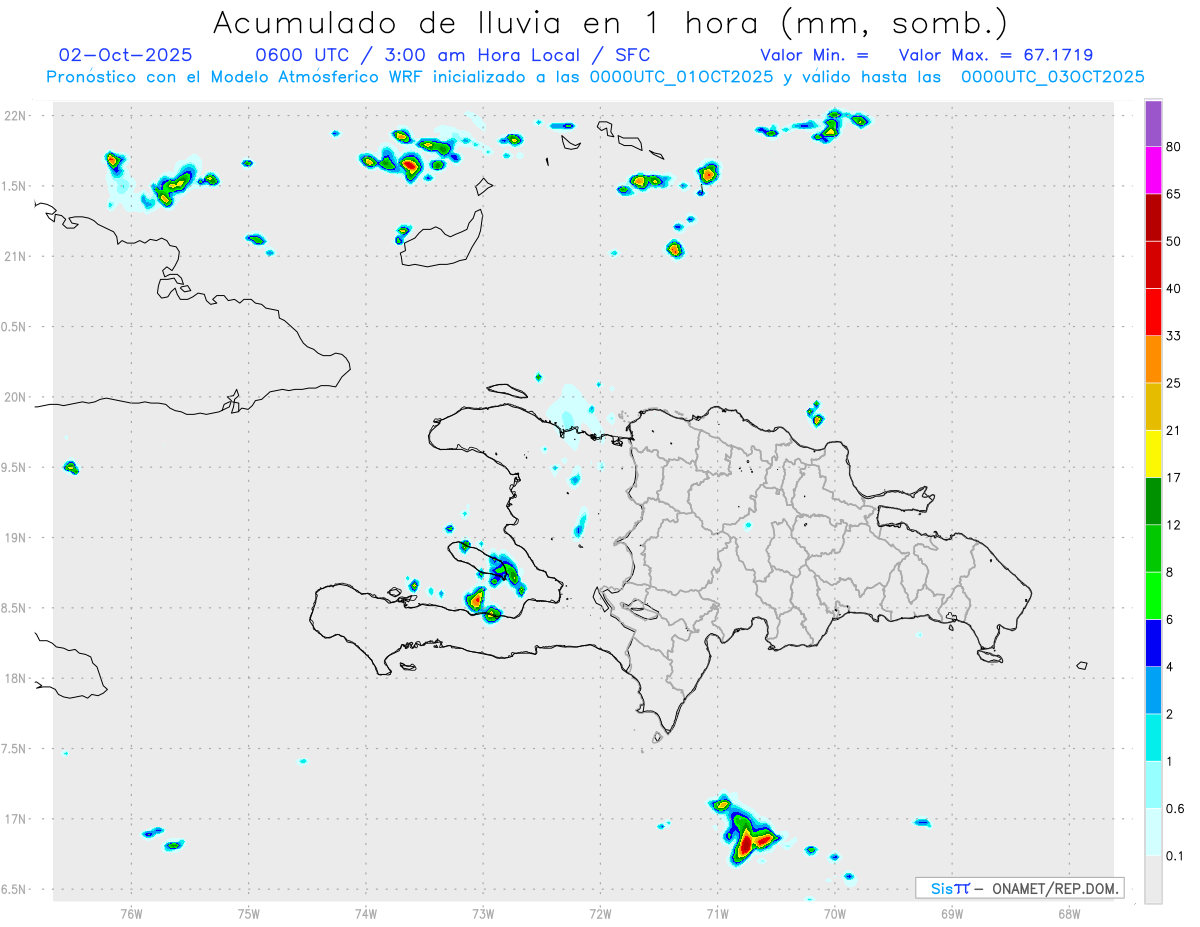Select the legend value '50'
Viewport: 1200px width, 927px height.
pos(1174,241)
